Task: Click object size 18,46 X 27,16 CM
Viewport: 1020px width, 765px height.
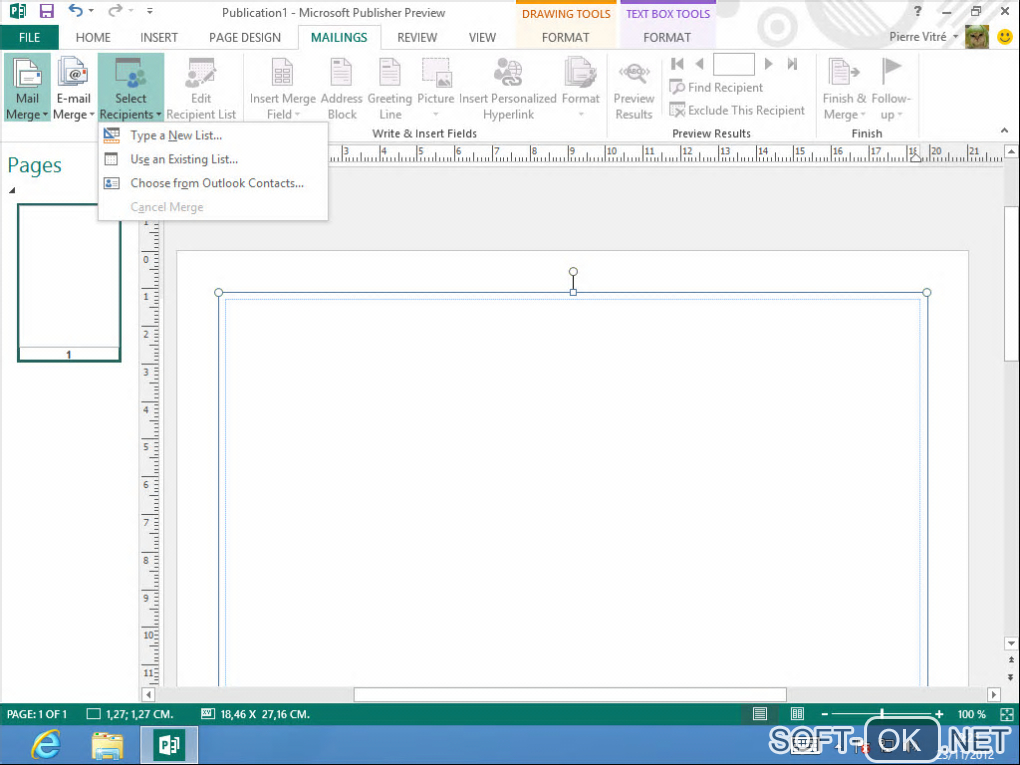Action: coord(256,714)
